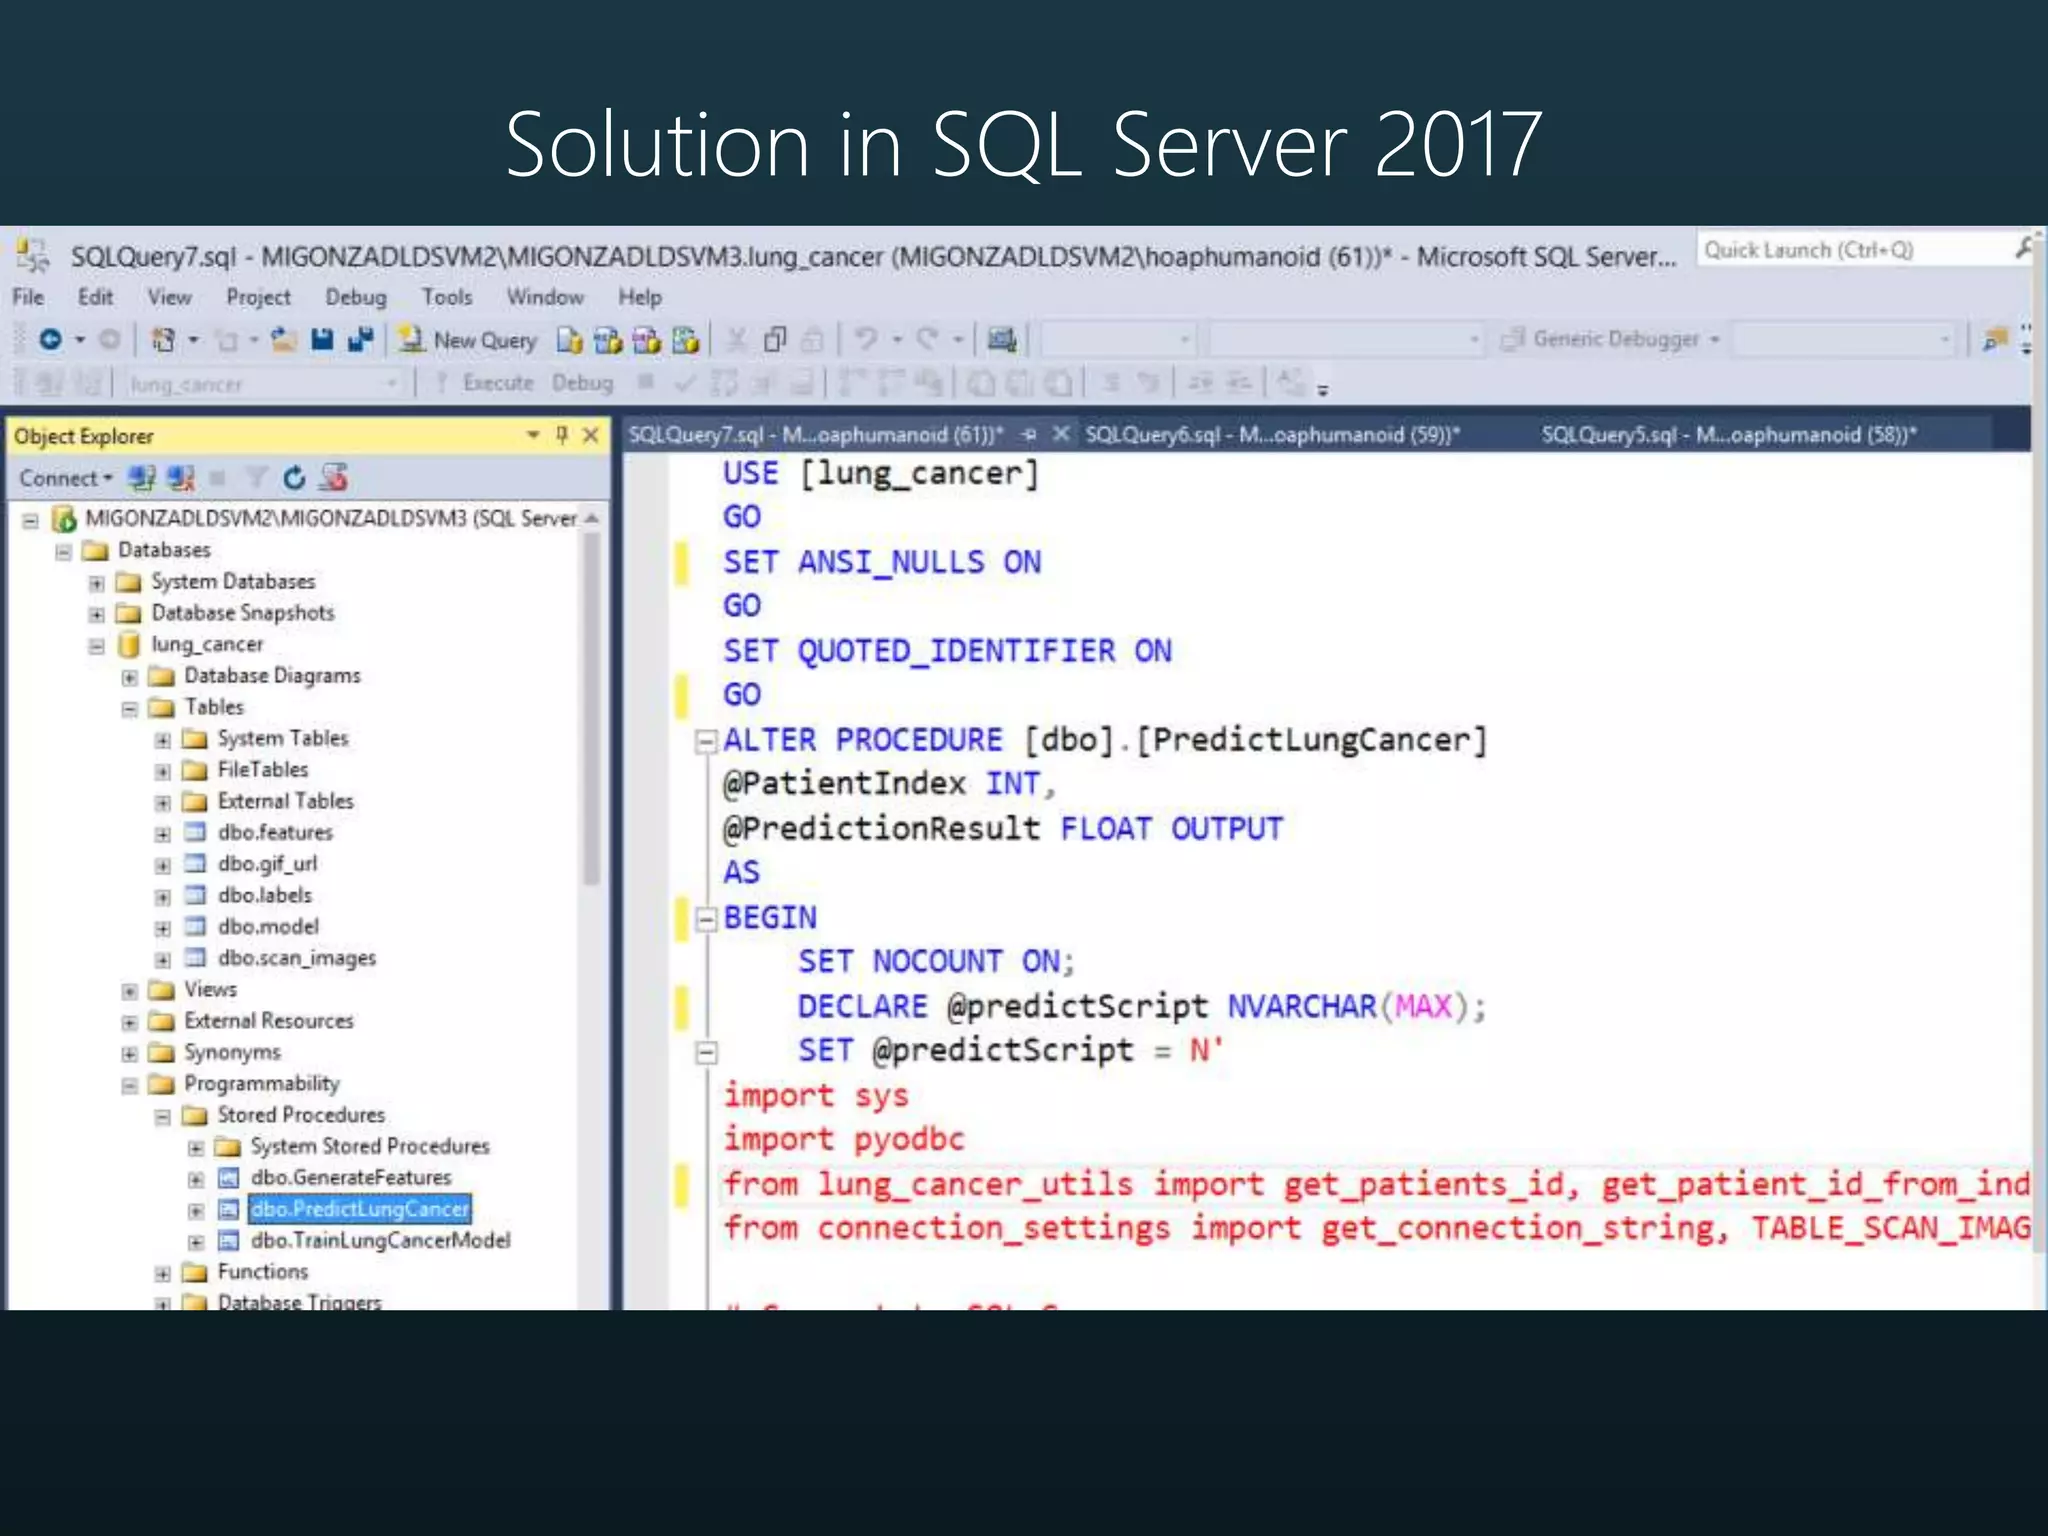
Task: Select the SQLQuery7.sql tab
Action: click(815, 435)
